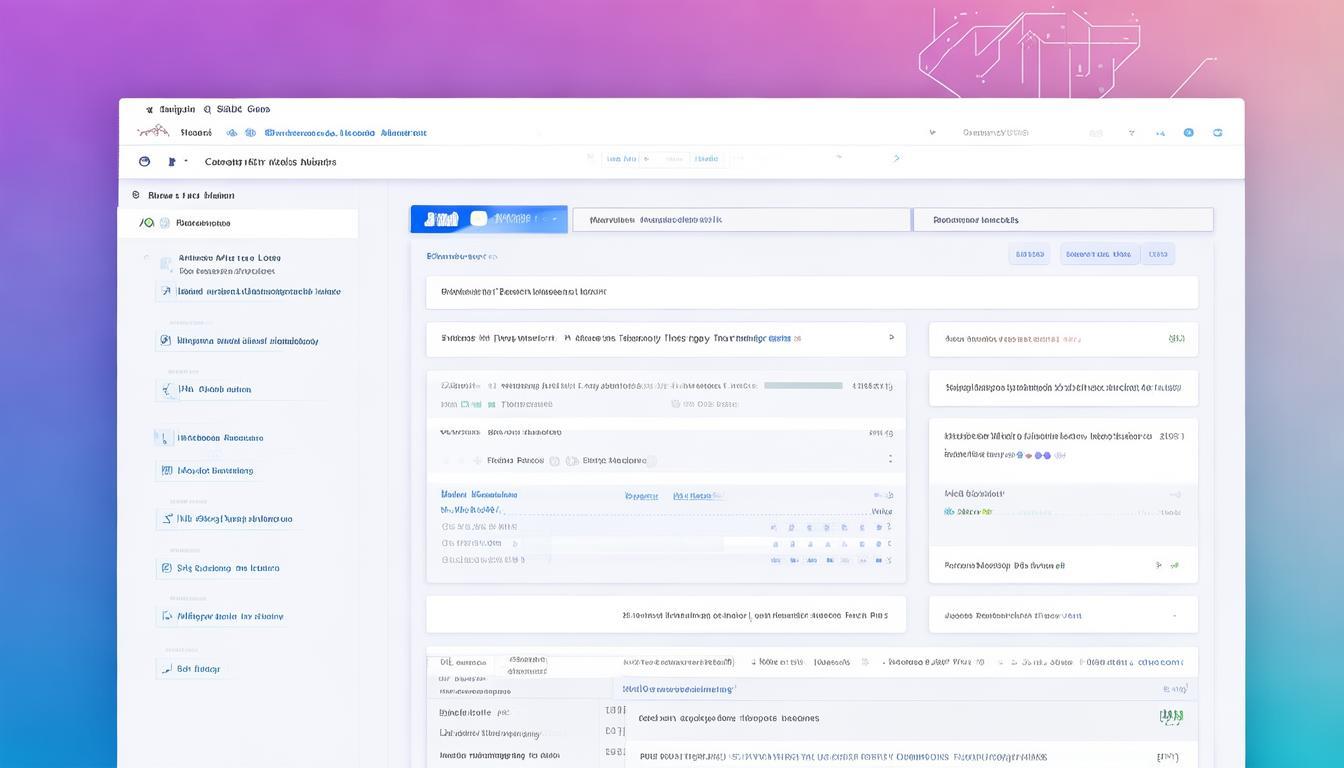Image resolution: width=1344 pixels, height=768 pixels.
Task: Expand the first wide card using its right chevron
Action: coord(890,338)
